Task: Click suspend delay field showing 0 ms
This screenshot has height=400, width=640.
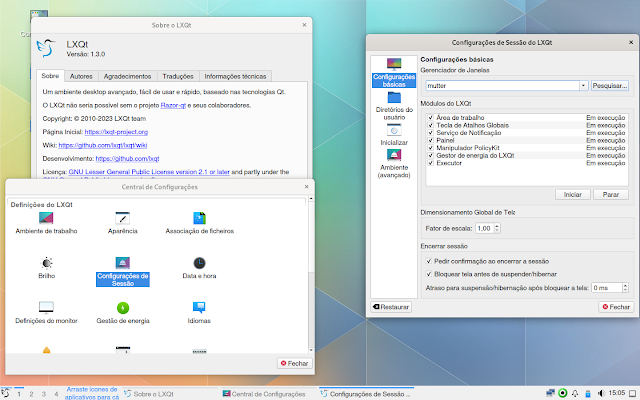Action: (x=606, y=288)
